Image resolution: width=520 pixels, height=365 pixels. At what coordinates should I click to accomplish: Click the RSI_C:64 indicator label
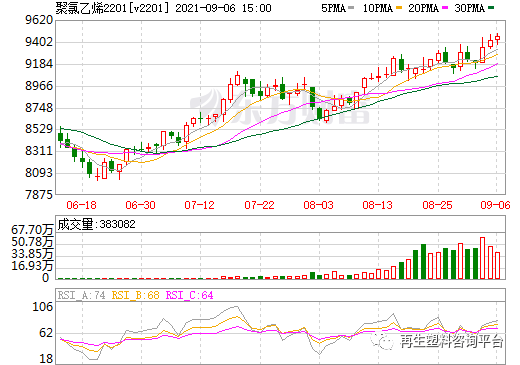(190, 295)
